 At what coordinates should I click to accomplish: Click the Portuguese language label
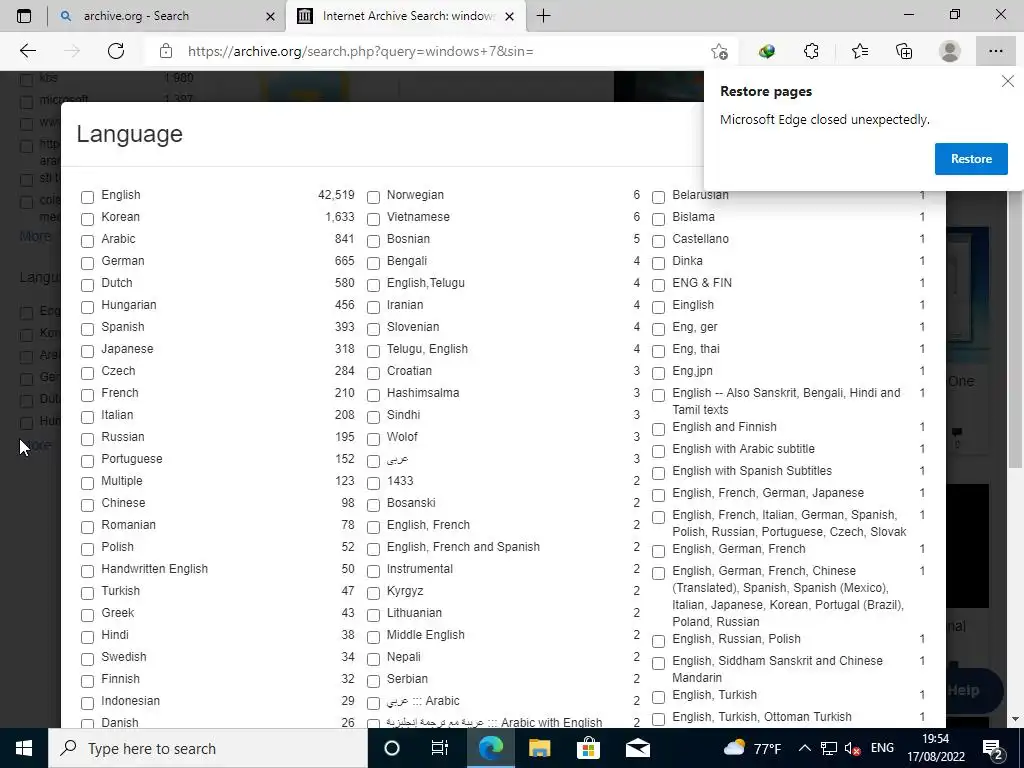click(x=132, y=458)
